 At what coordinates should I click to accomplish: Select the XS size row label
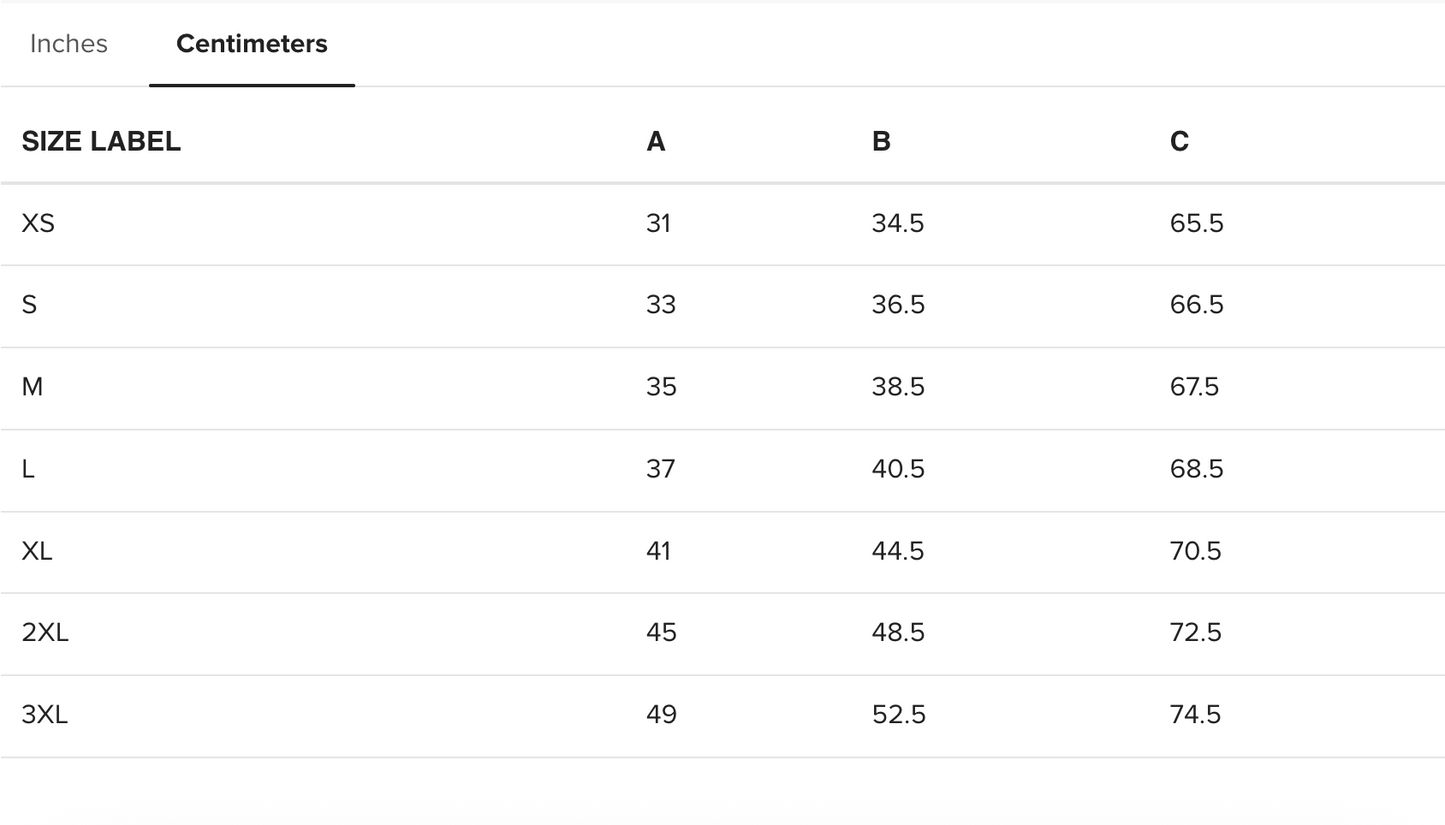(38, 223)
